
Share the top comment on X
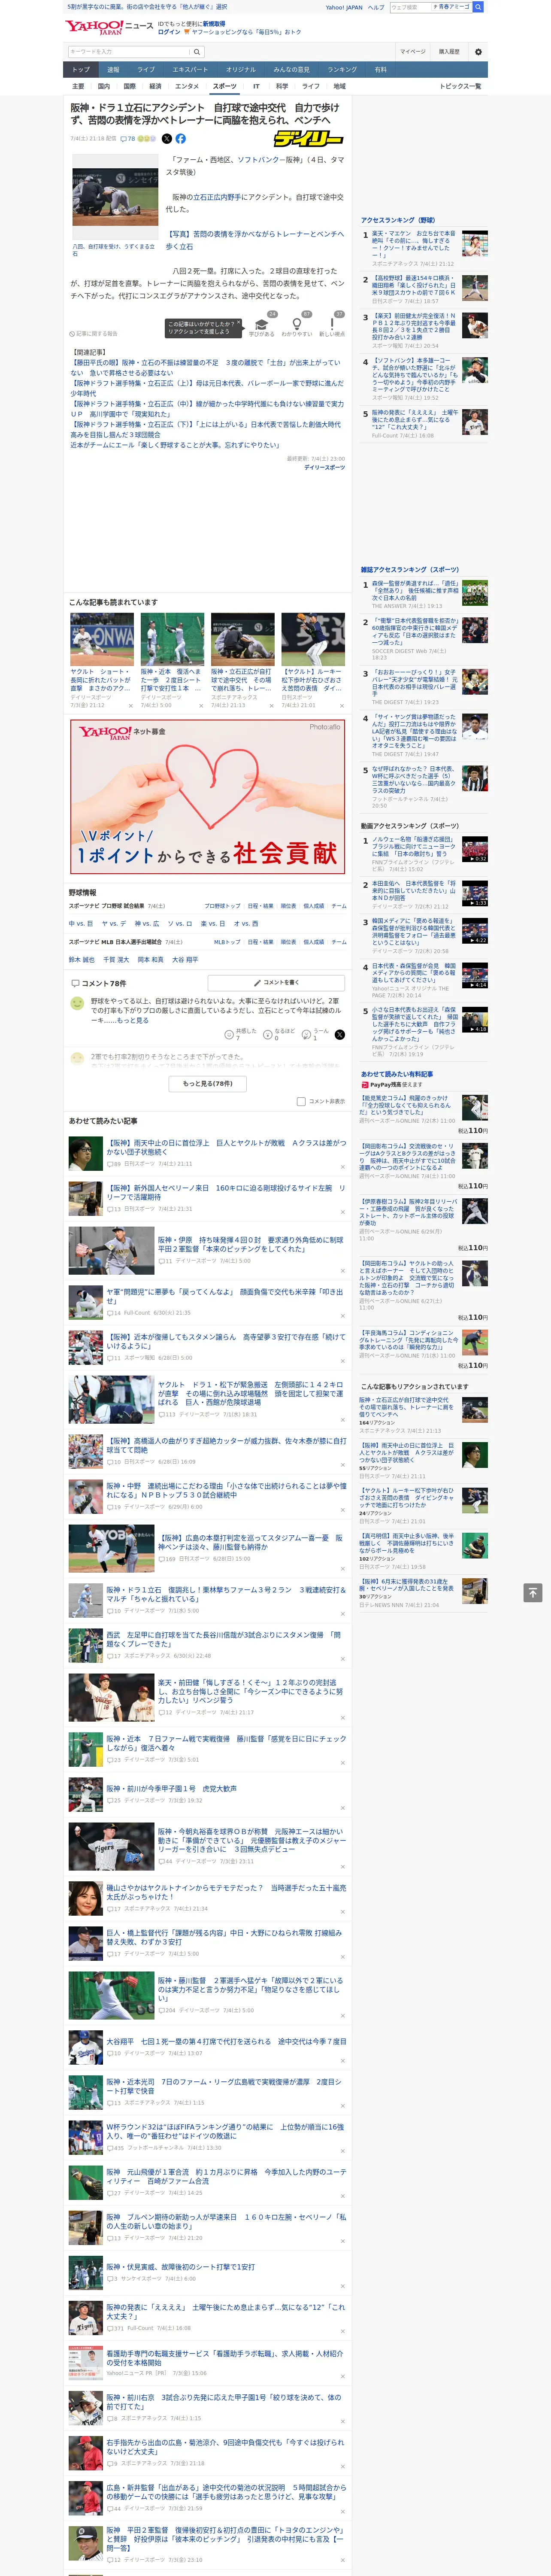(339, 1035)
